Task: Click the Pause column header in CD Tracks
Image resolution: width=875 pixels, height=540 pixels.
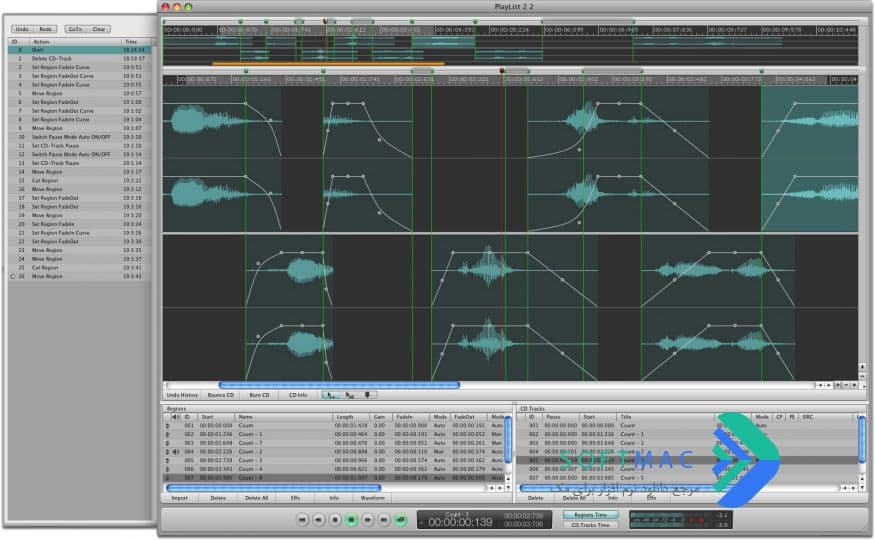Action: point(561,417)
